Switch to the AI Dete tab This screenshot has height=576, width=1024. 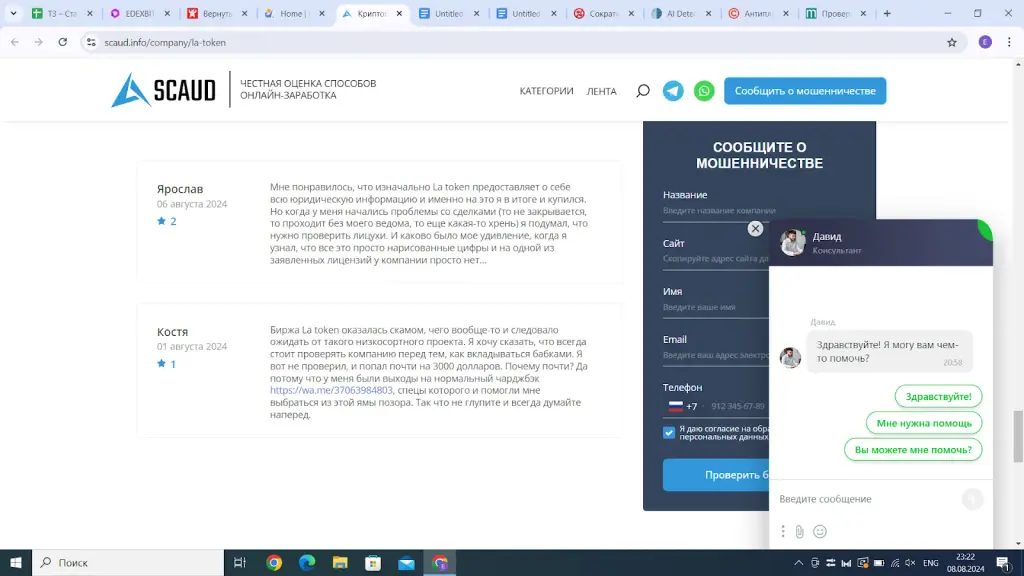(680, 13)
